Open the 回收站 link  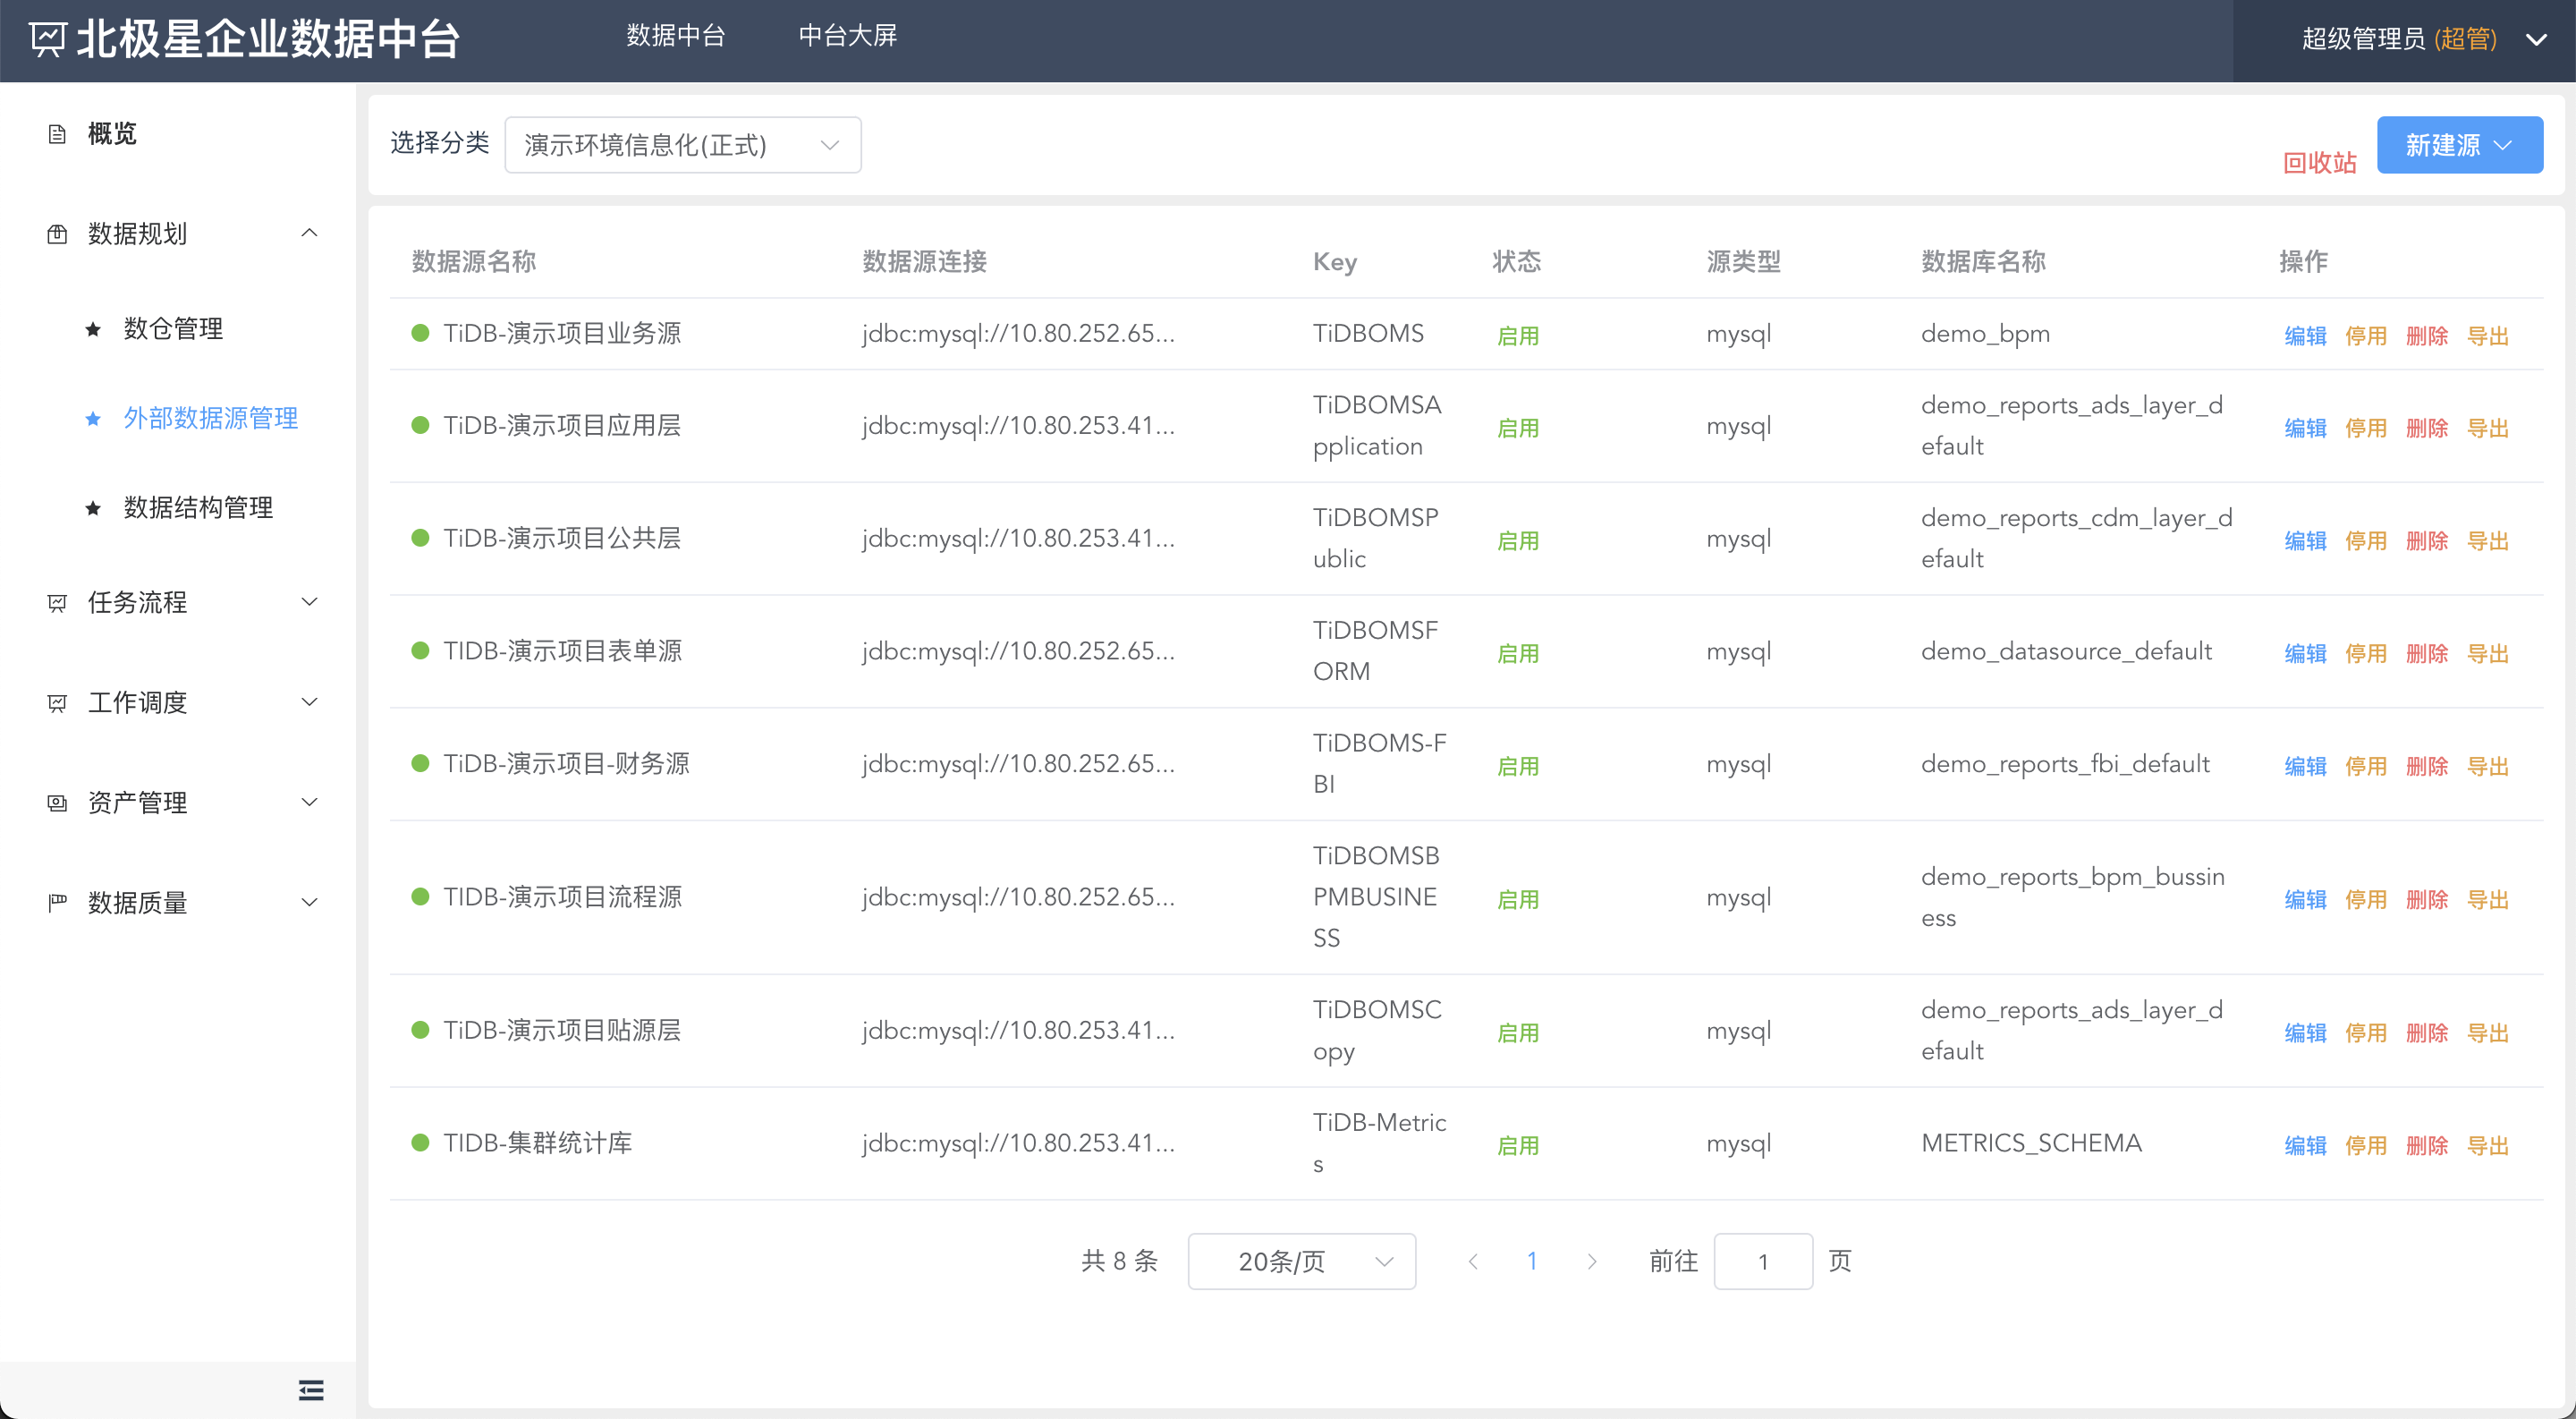[x=2320, y=163]
